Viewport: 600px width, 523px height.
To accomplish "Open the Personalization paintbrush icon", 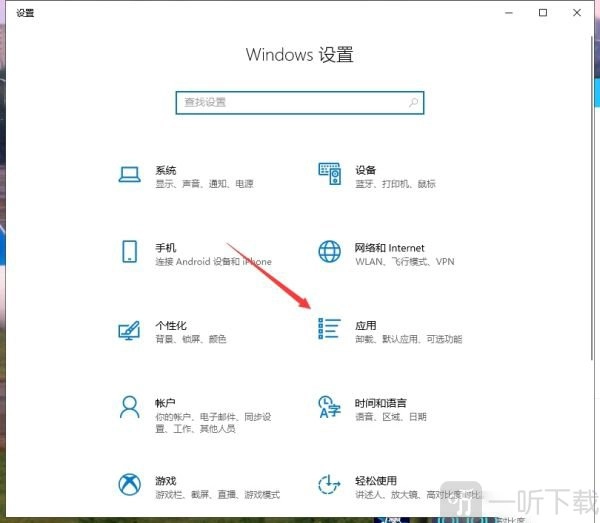I will (x=129, y=330).
